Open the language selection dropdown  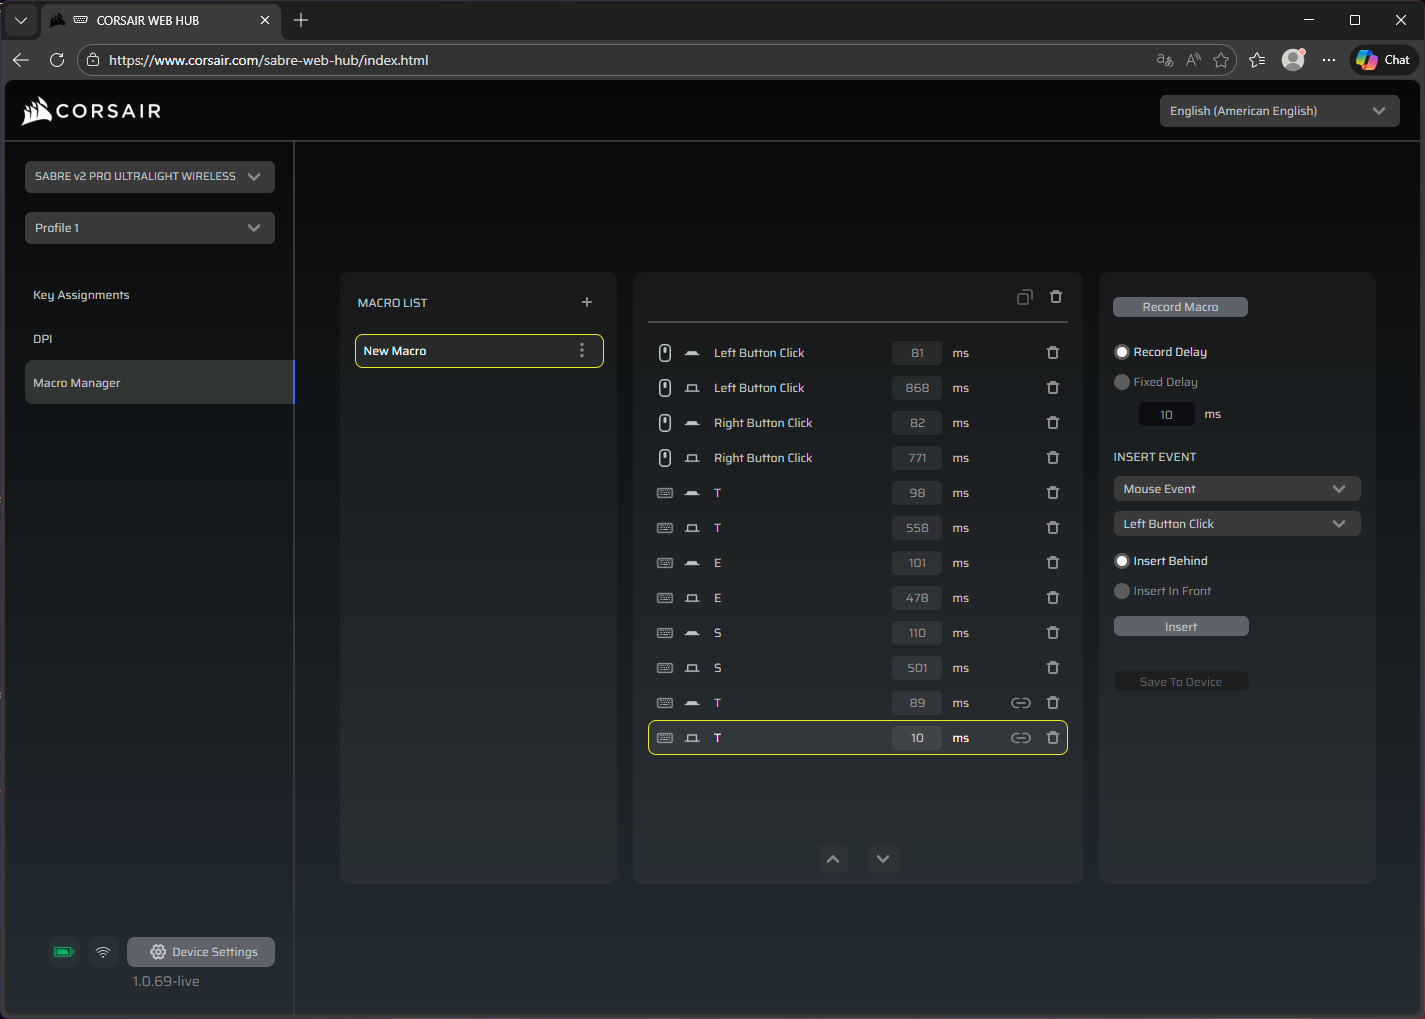pos(1278,111)
